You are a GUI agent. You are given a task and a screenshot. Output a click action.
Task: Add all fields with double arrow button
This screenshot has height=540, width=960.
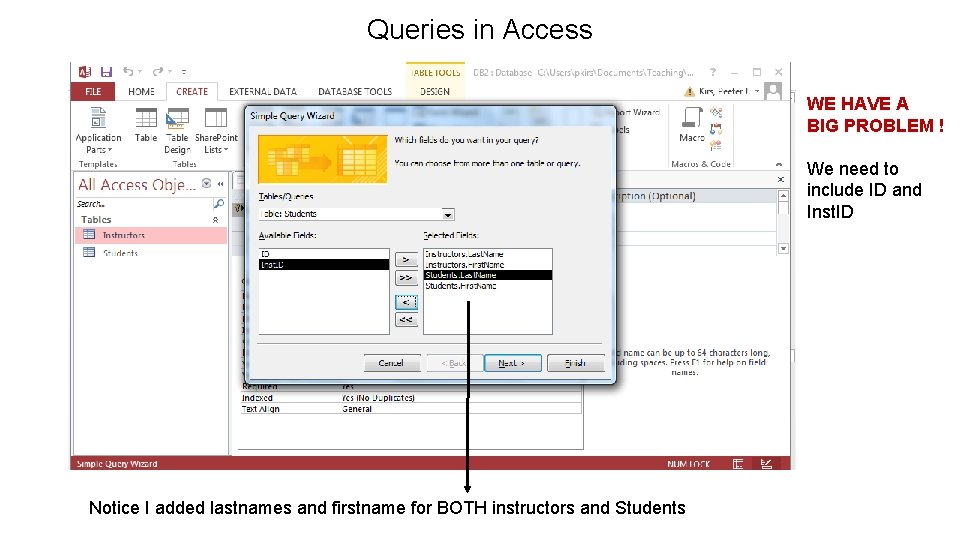tap(406, 277)
